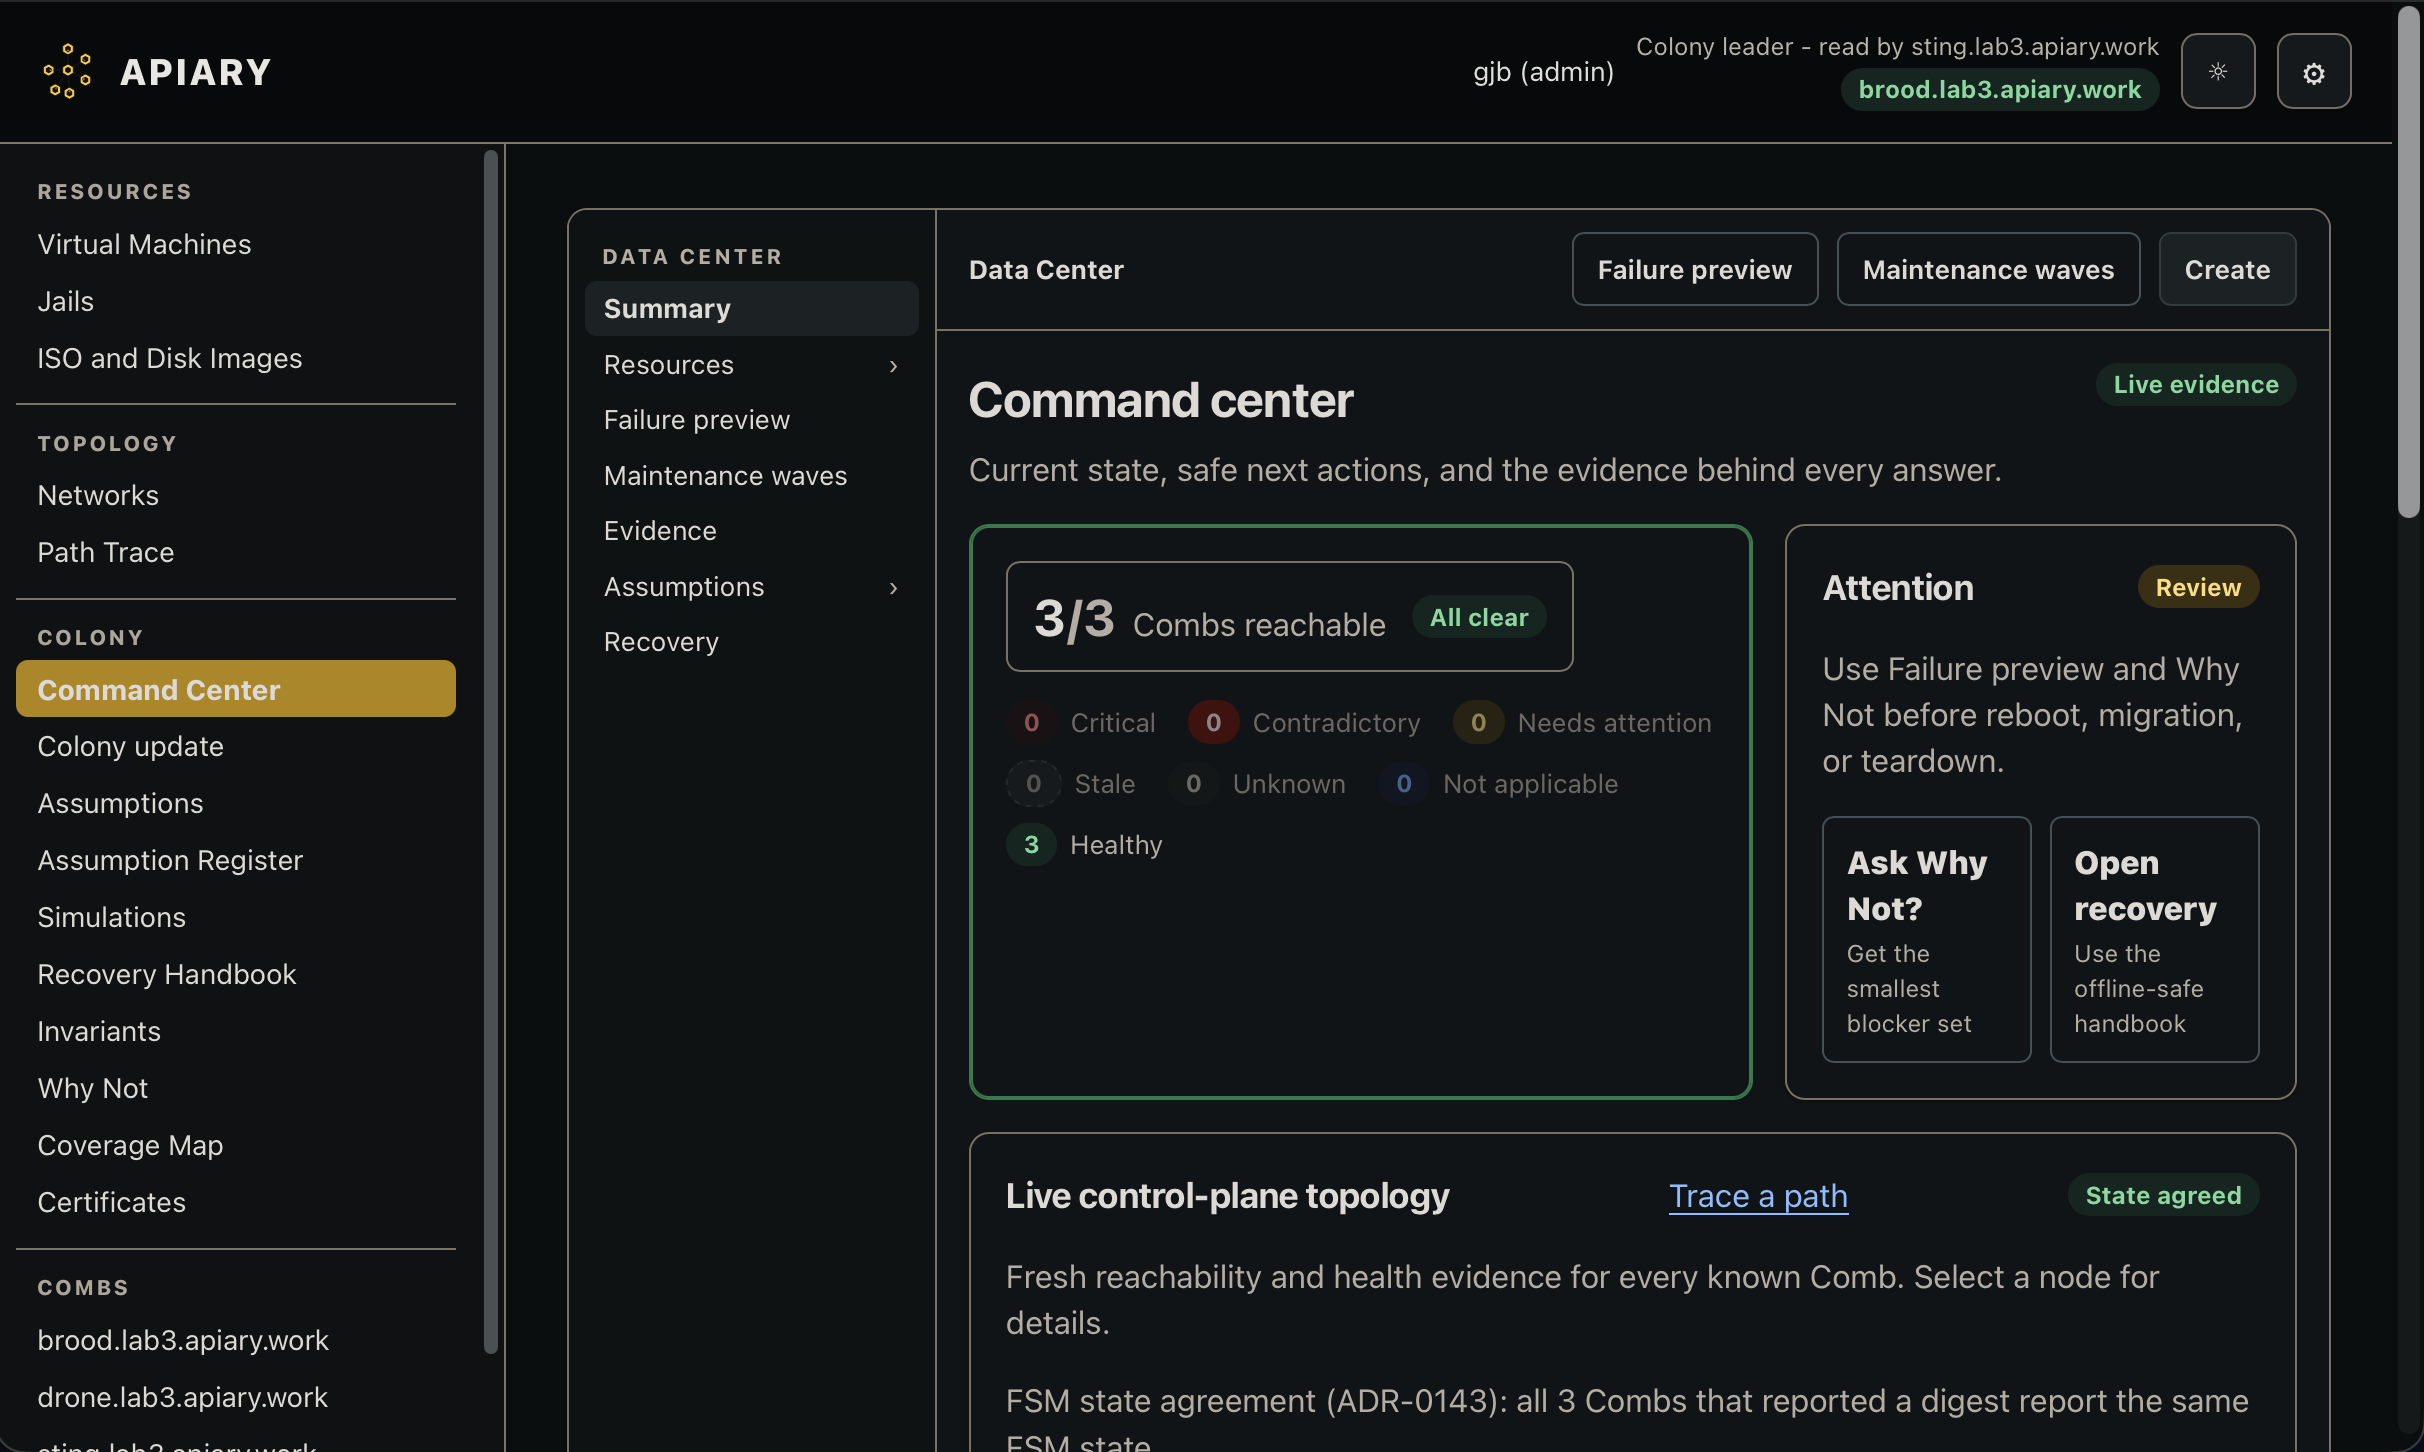This screenshot has height=1452, width=2424.
Task: Click the Unknown count indicator
Action: pos(1257,784)
